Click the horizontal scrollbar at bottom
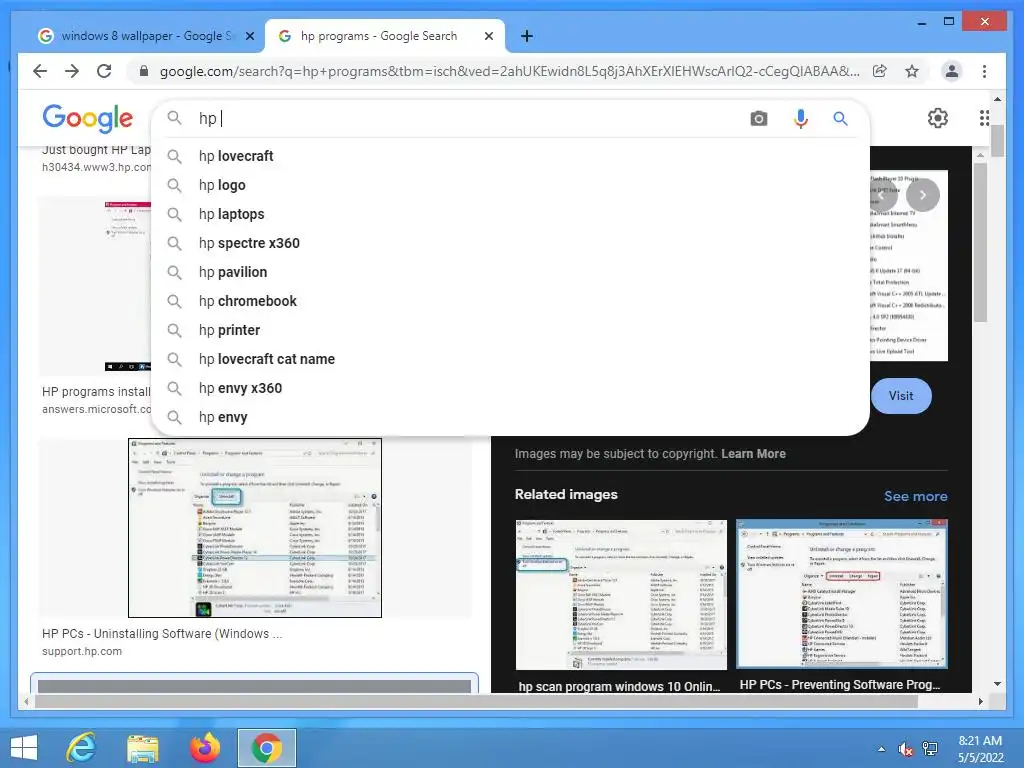1024x768 pixels. (x=476, y=701)
